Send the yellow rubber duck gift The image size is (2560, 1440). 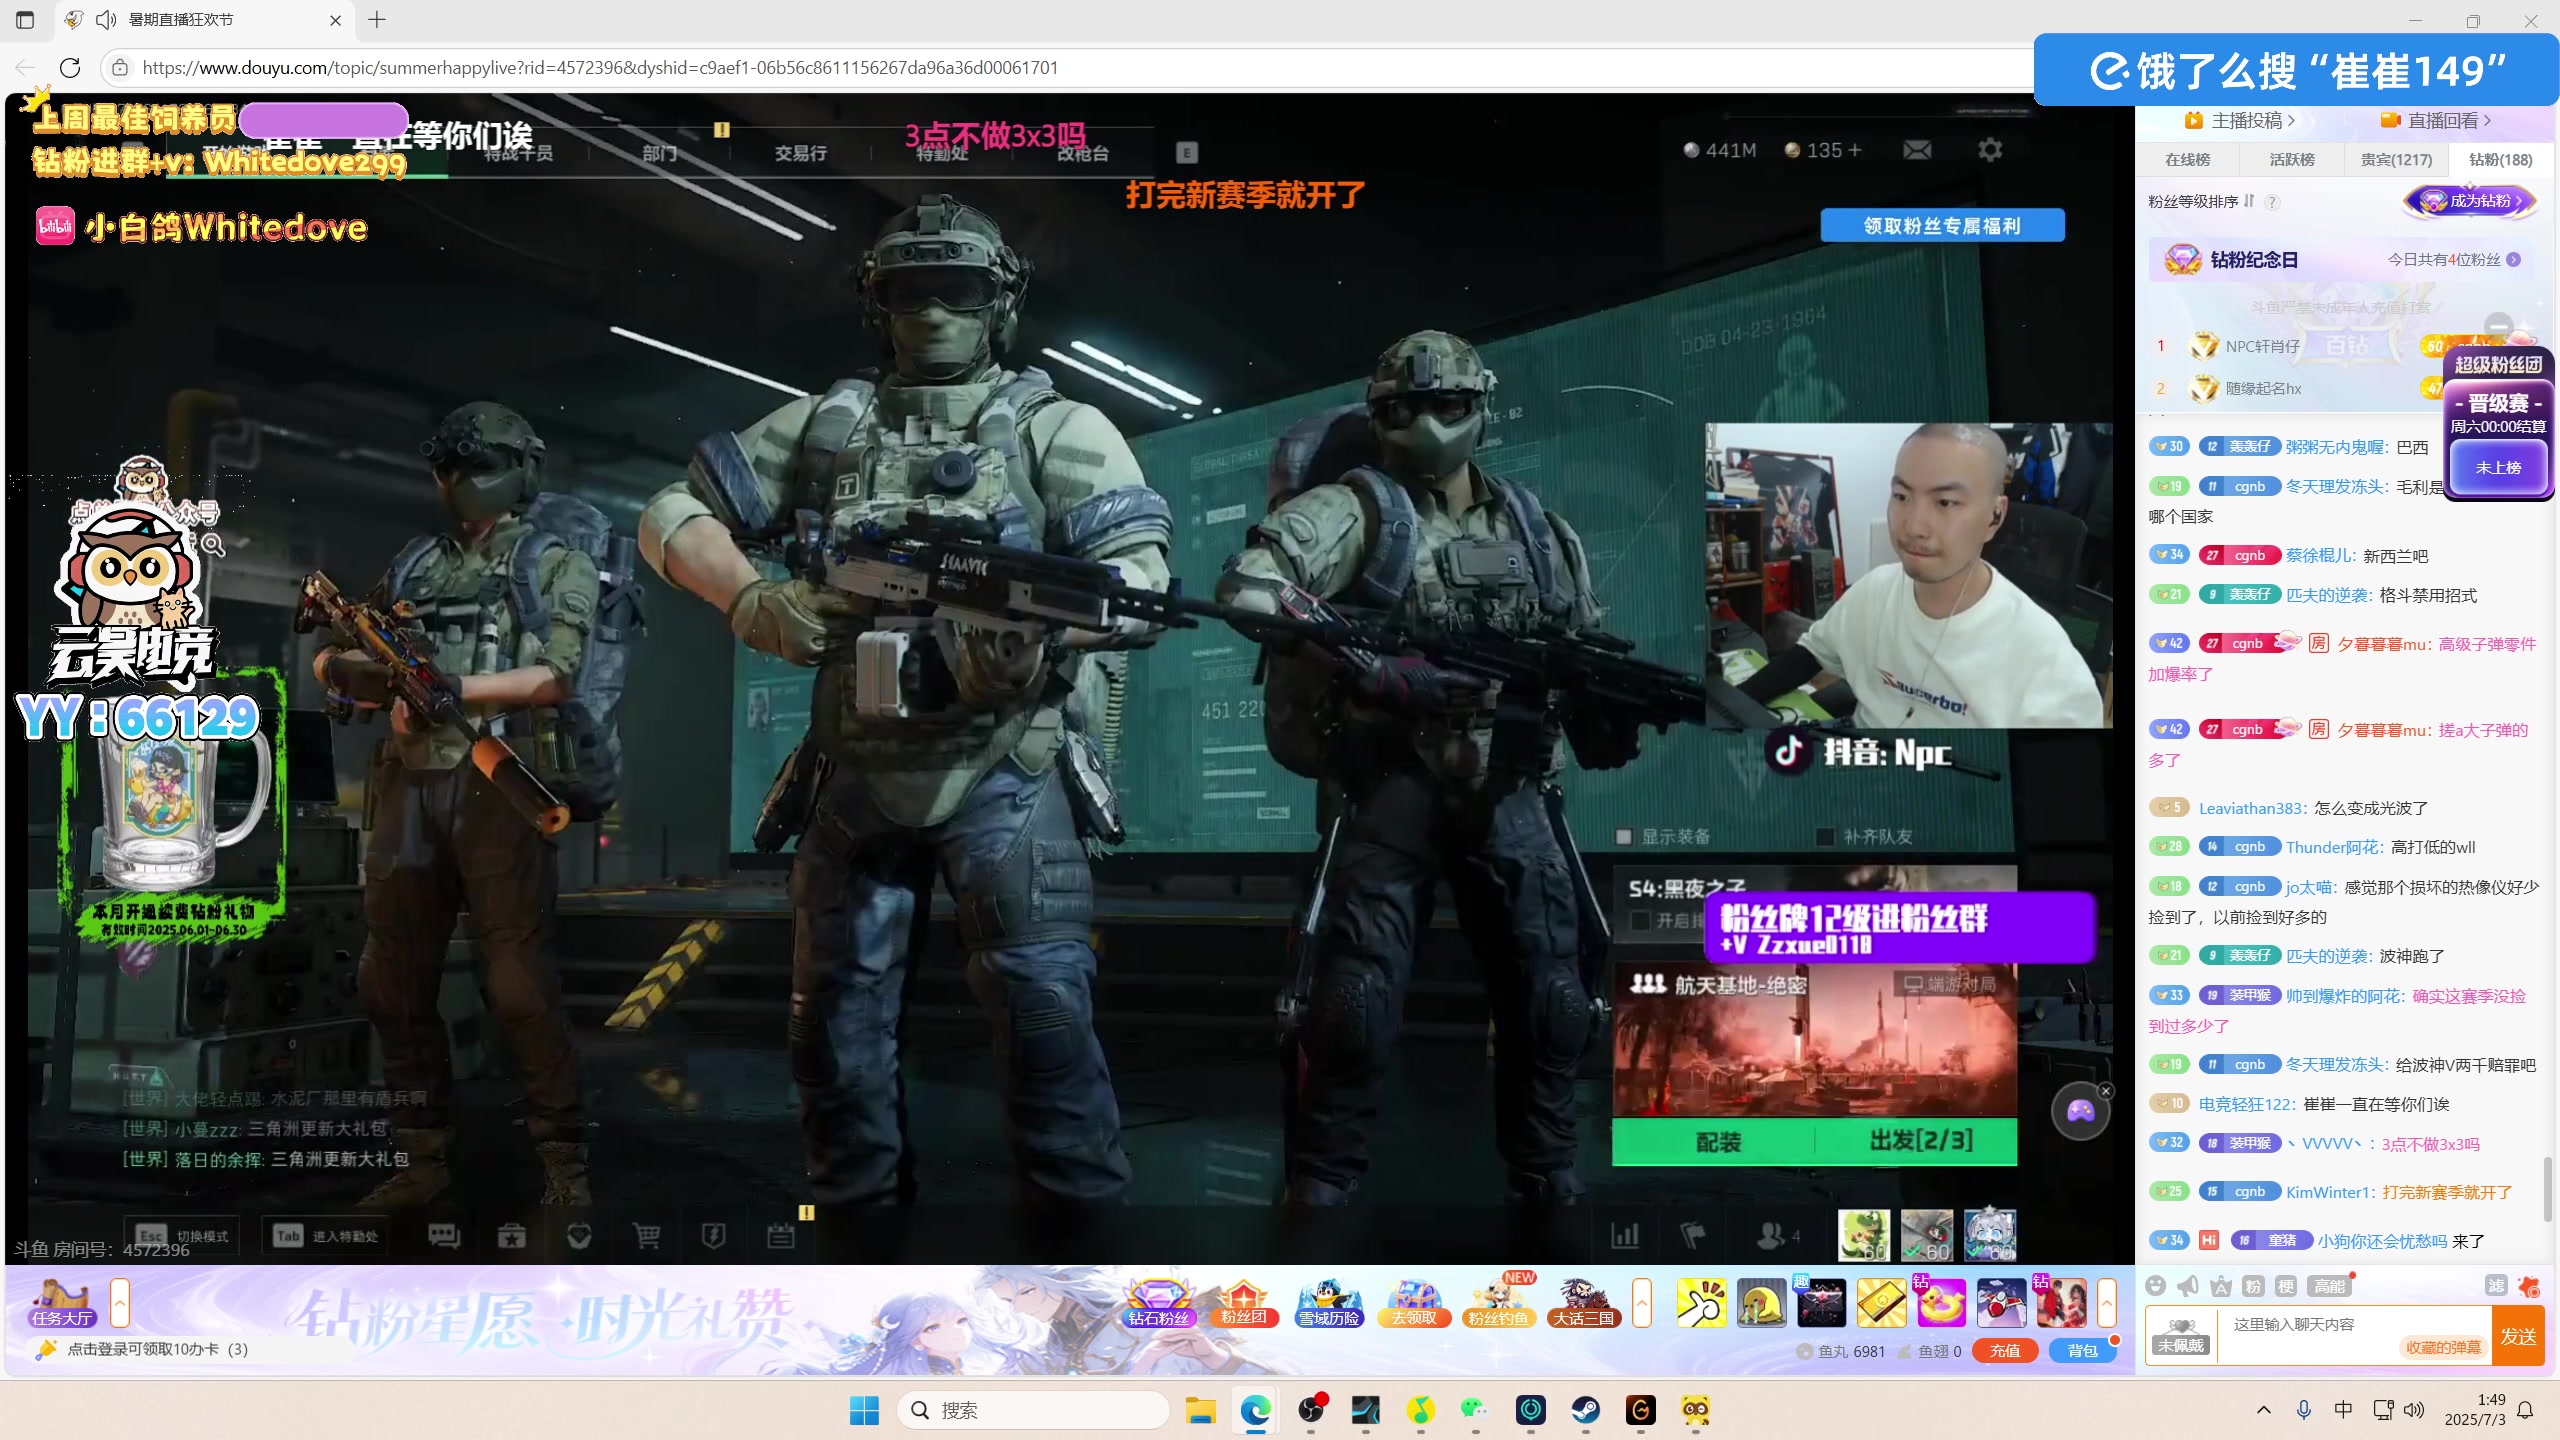1941,1303
